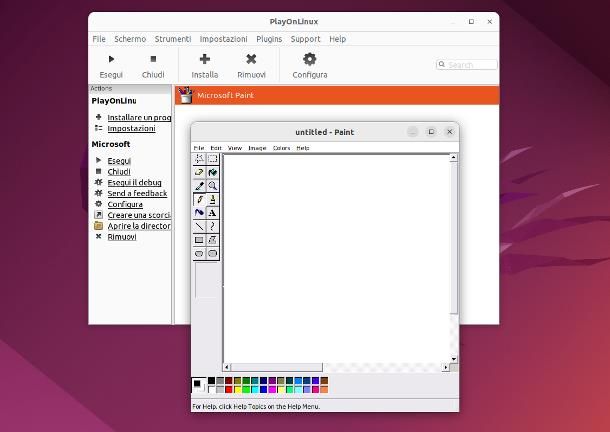Pick the Eraser tool in Paint
The width and height of the screenshot is (610, 432).
[199, 172]
